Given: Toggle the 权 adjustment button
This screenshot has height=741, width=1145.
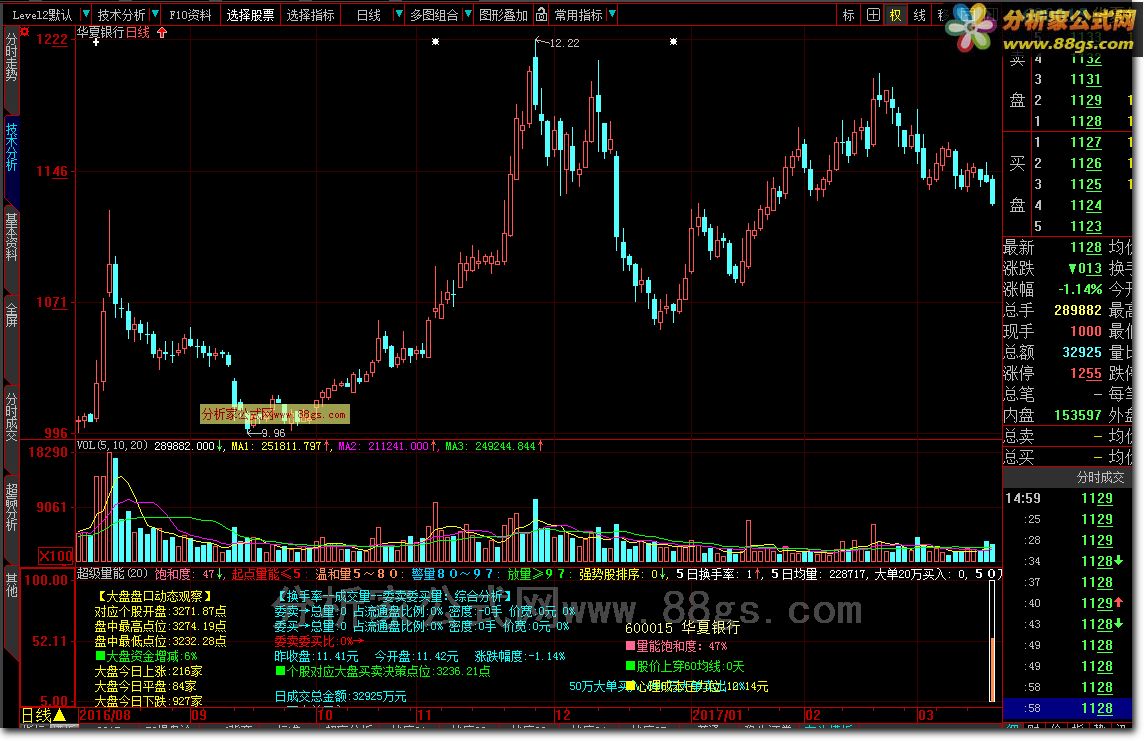Looking at the screenshot, I should click(x=896, y=15).
